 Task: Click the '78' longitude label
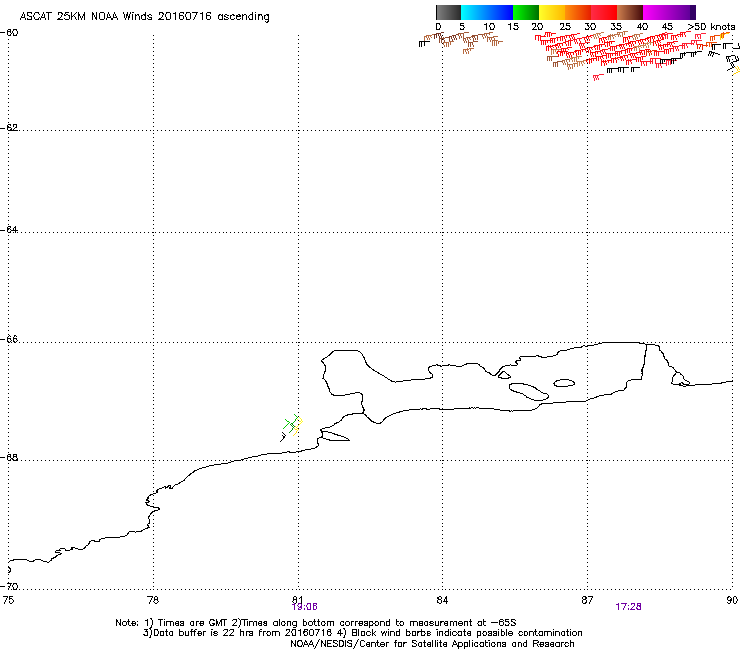[x=153, y=600]
